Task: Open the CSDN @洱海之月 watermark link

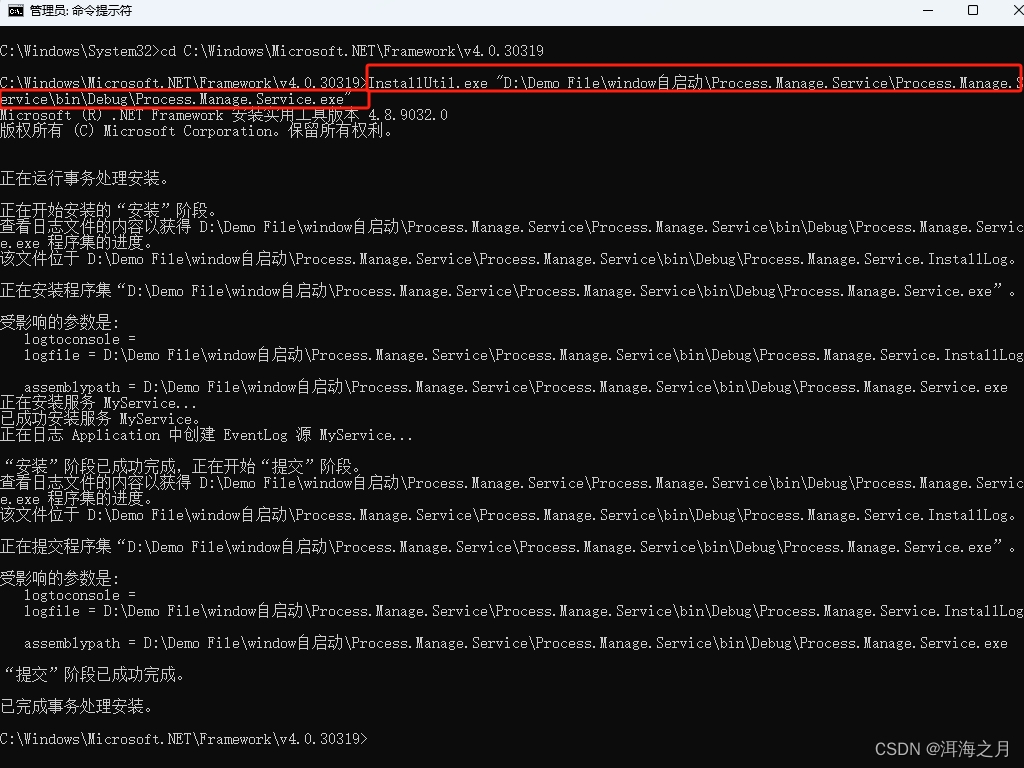Action: 938,747
